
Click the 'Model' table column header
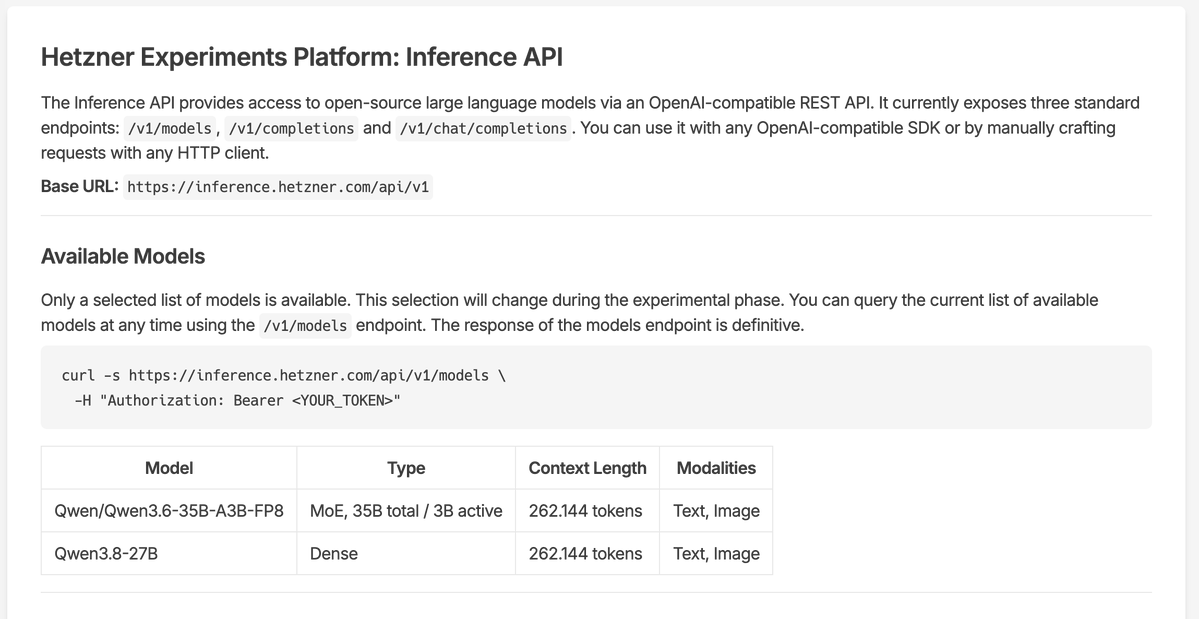pyautogui.click(x=169, y=468)
